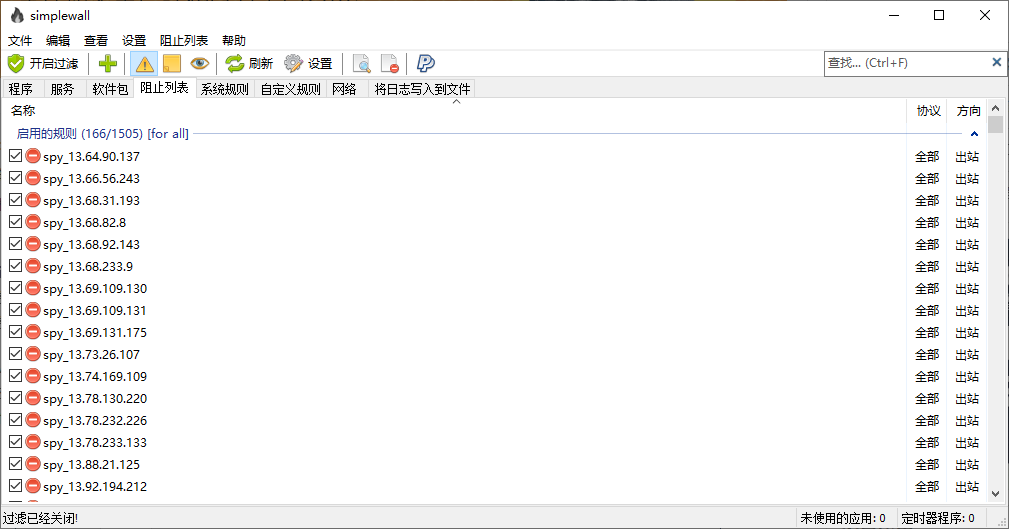Sort the list by the 名称 column header
Viewport: 1009px width, 529px height.
point(23,110)
